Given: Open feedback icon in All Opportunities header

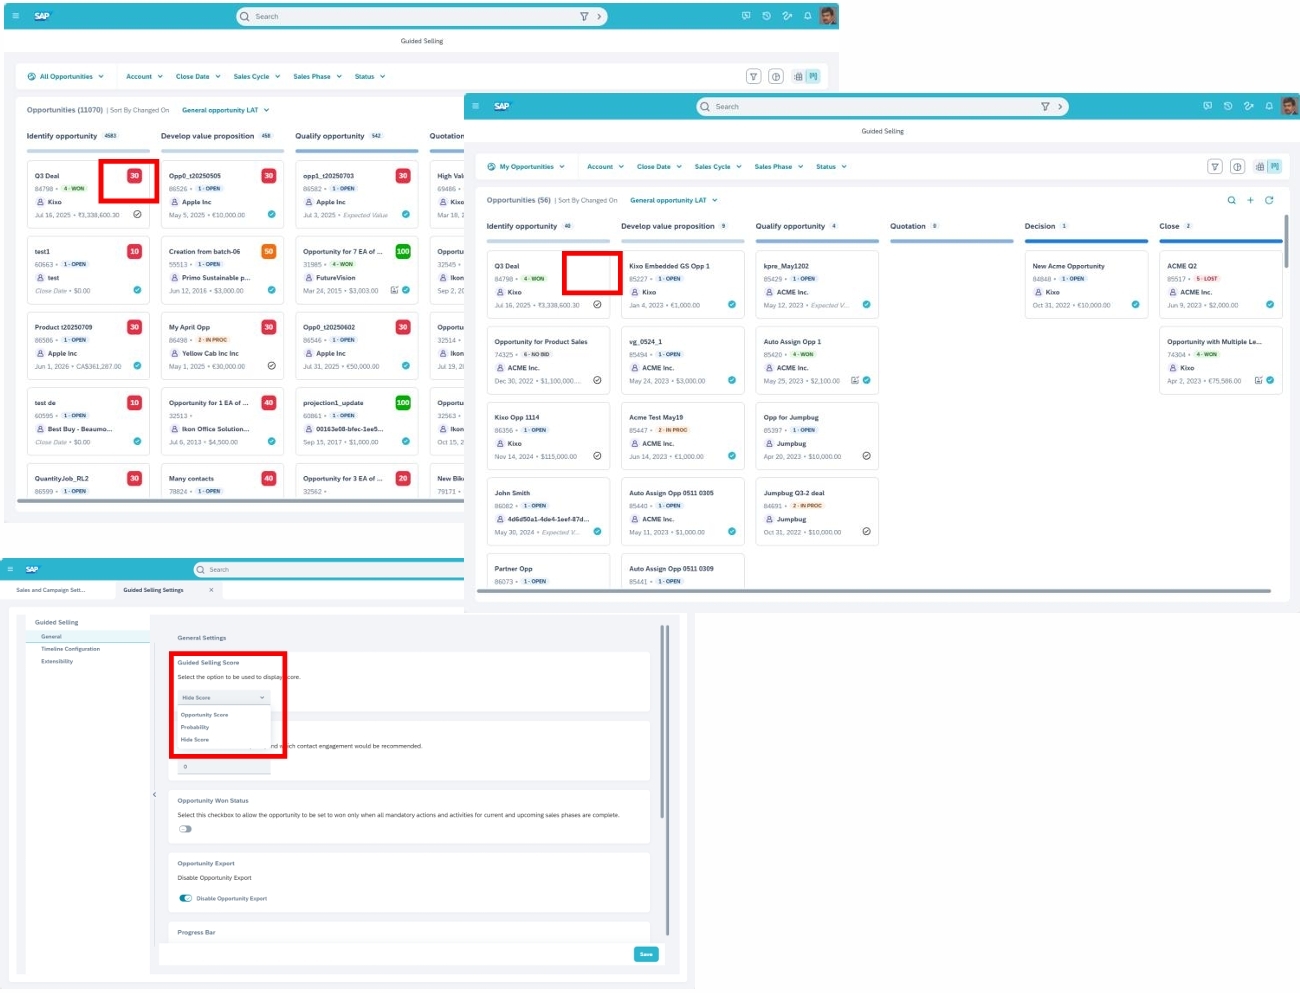Looking at the screenshot, I should (x=746, y=16).
